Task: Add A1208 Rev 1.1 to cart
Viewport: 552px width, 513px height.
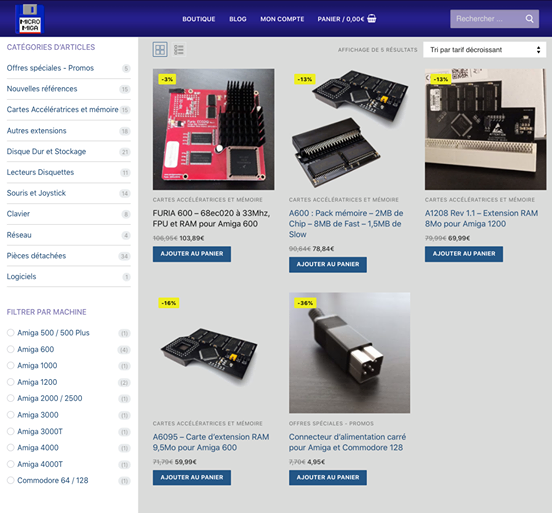Action: coord(464,254)
